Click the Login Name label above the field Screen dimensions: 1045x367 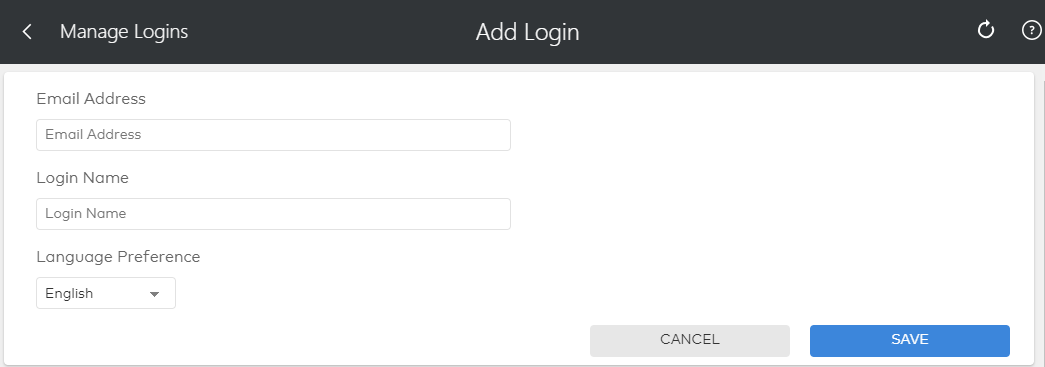(83, 178)
